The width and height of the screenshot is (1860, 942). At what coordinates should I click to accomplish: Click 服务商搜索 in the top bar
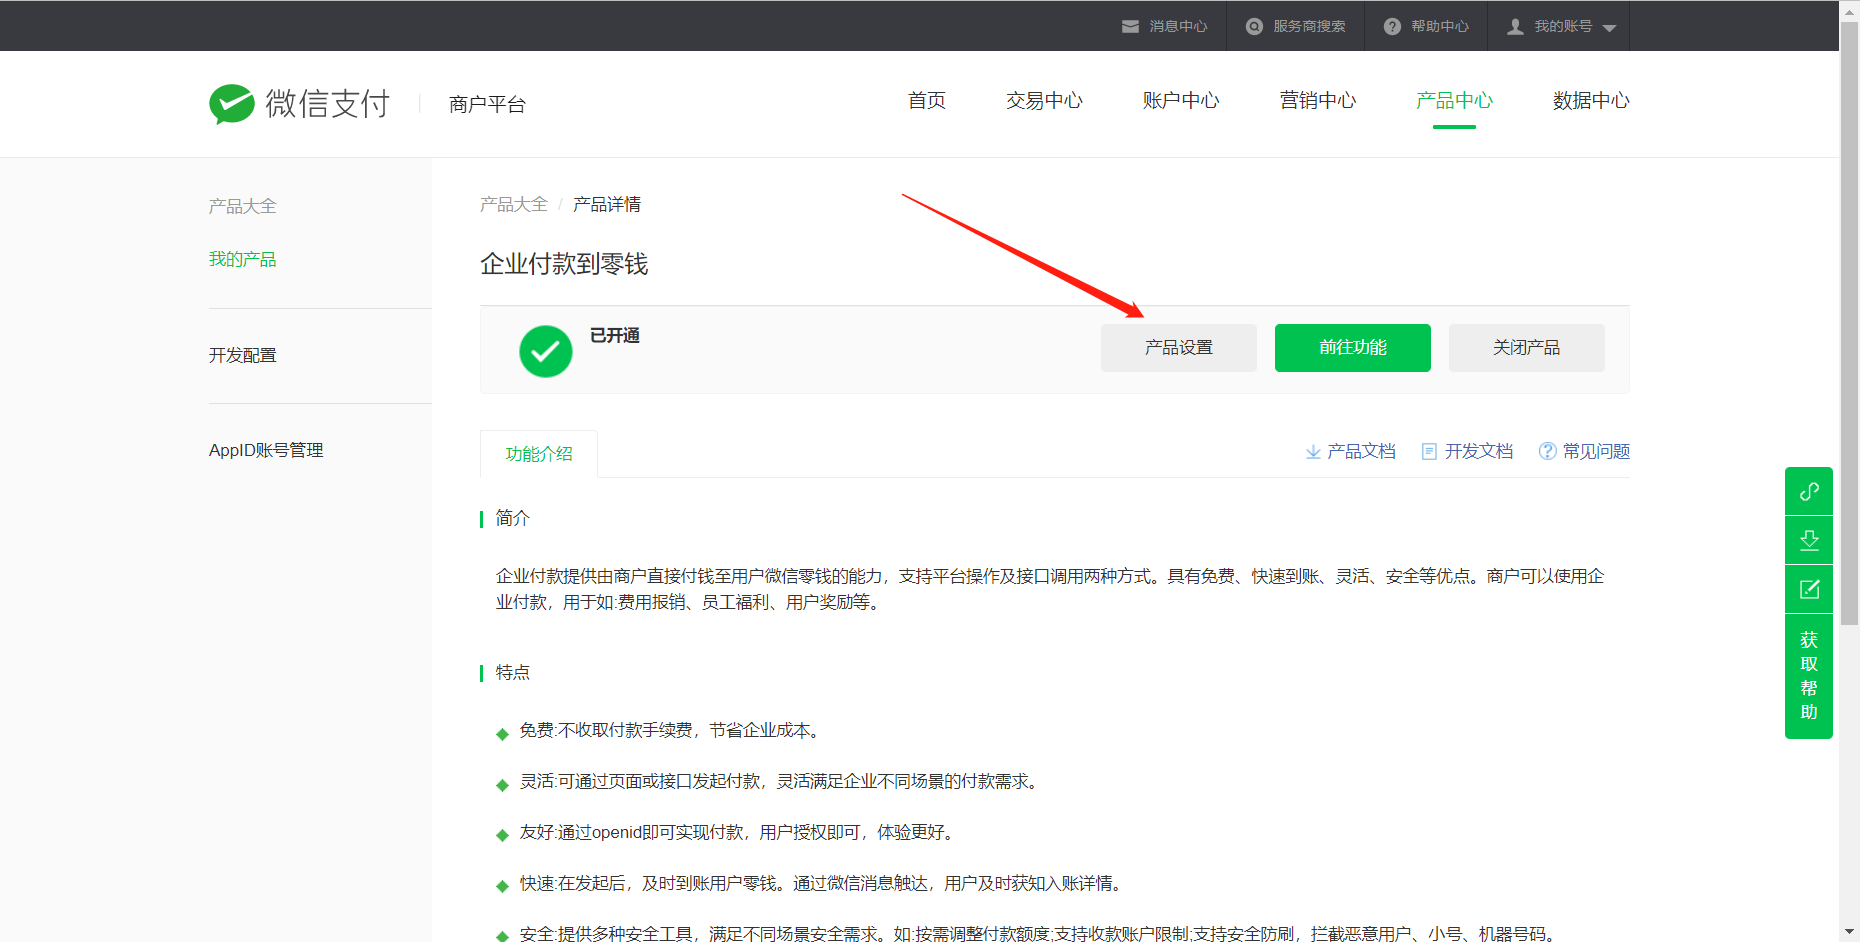[x=1309, y=26]
